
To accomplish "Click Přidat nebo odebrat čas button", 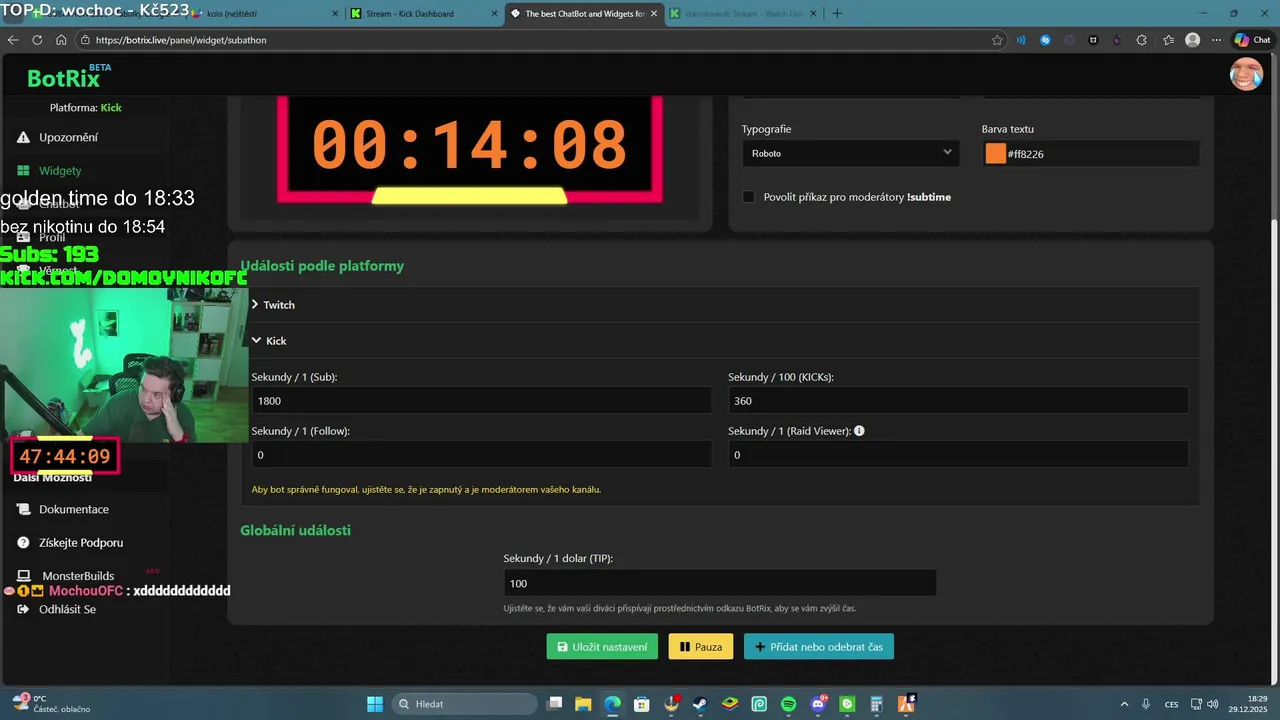I will [x=819, y=647].
